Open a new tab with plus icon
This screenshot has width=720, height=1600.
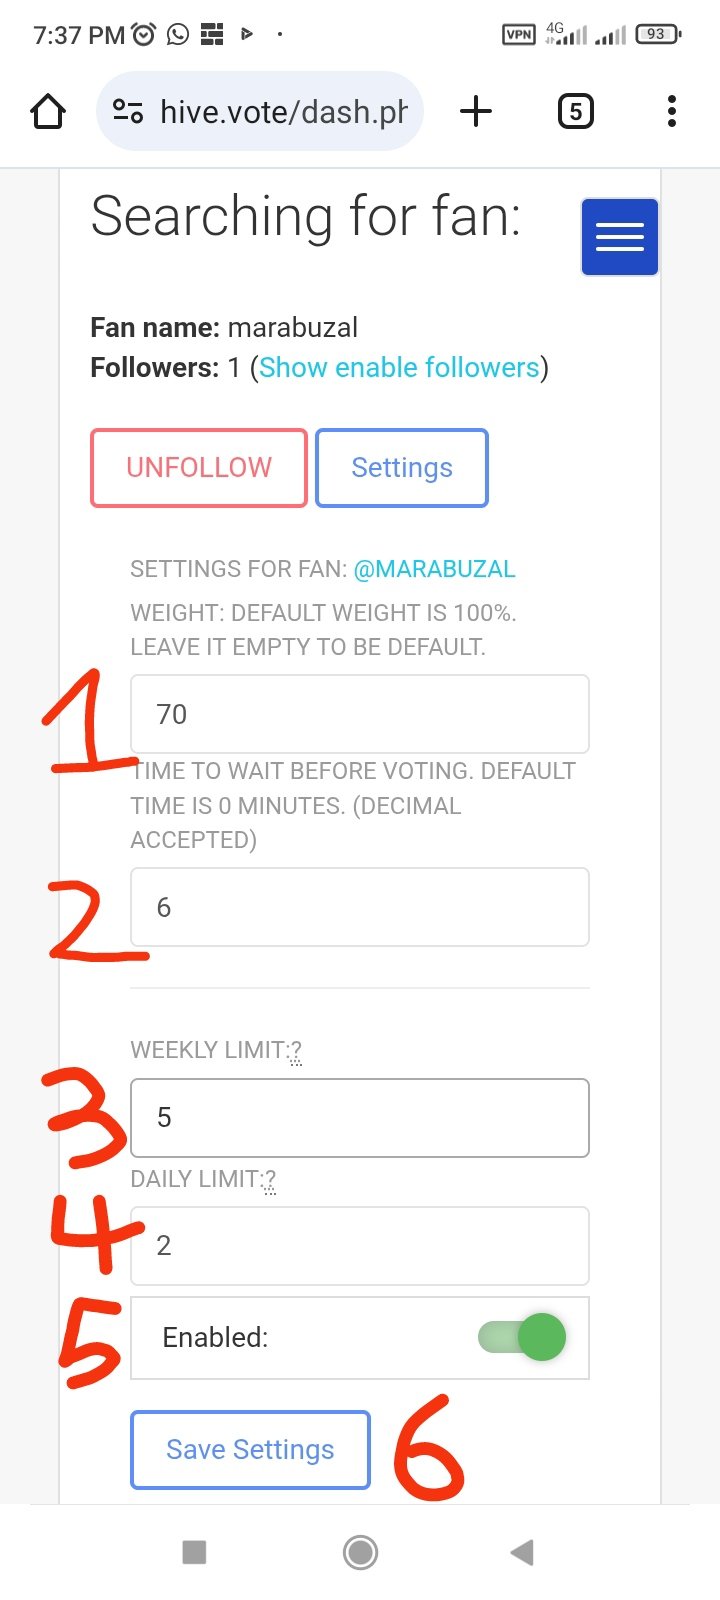(476, 111)
